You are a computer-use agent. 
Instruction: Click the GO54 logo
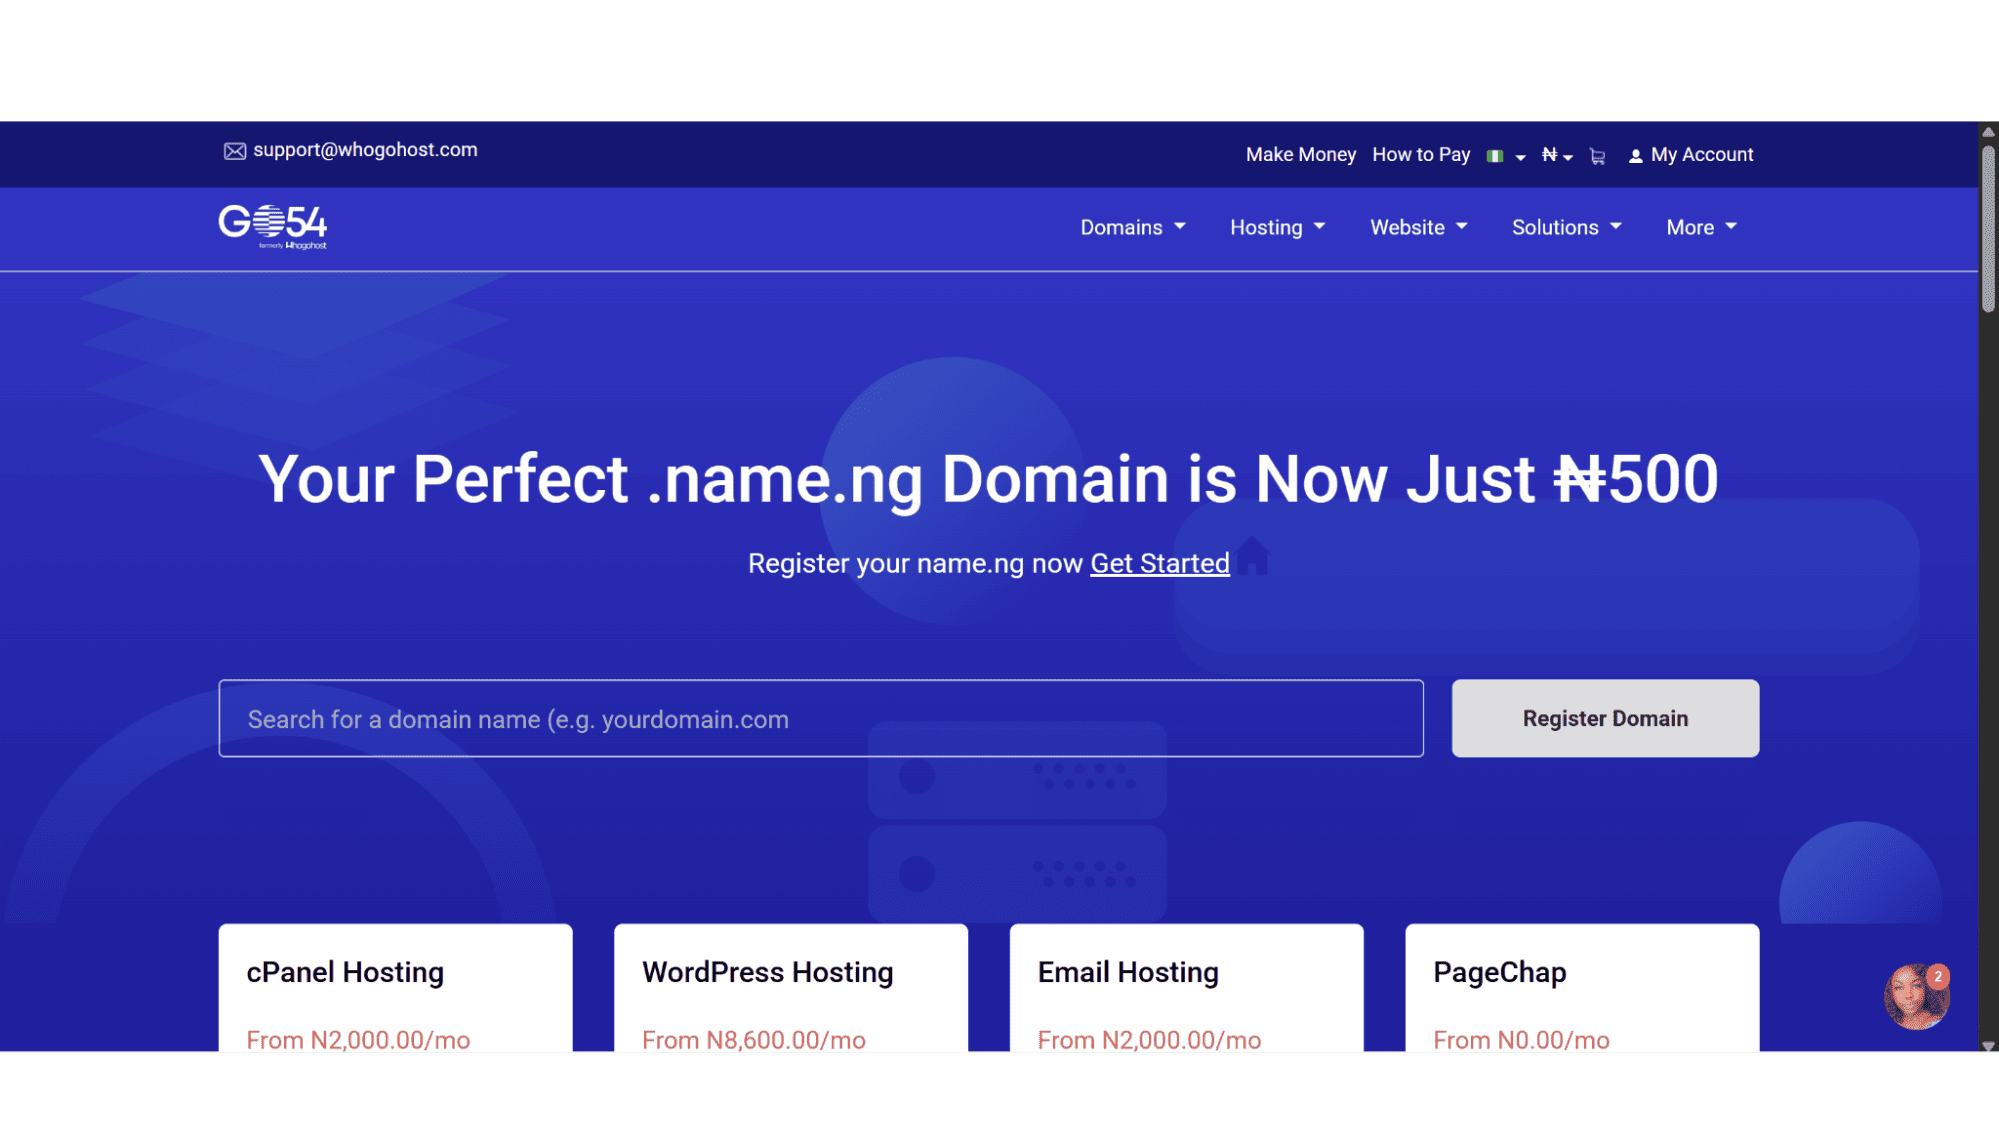click(x=273, y=227)
